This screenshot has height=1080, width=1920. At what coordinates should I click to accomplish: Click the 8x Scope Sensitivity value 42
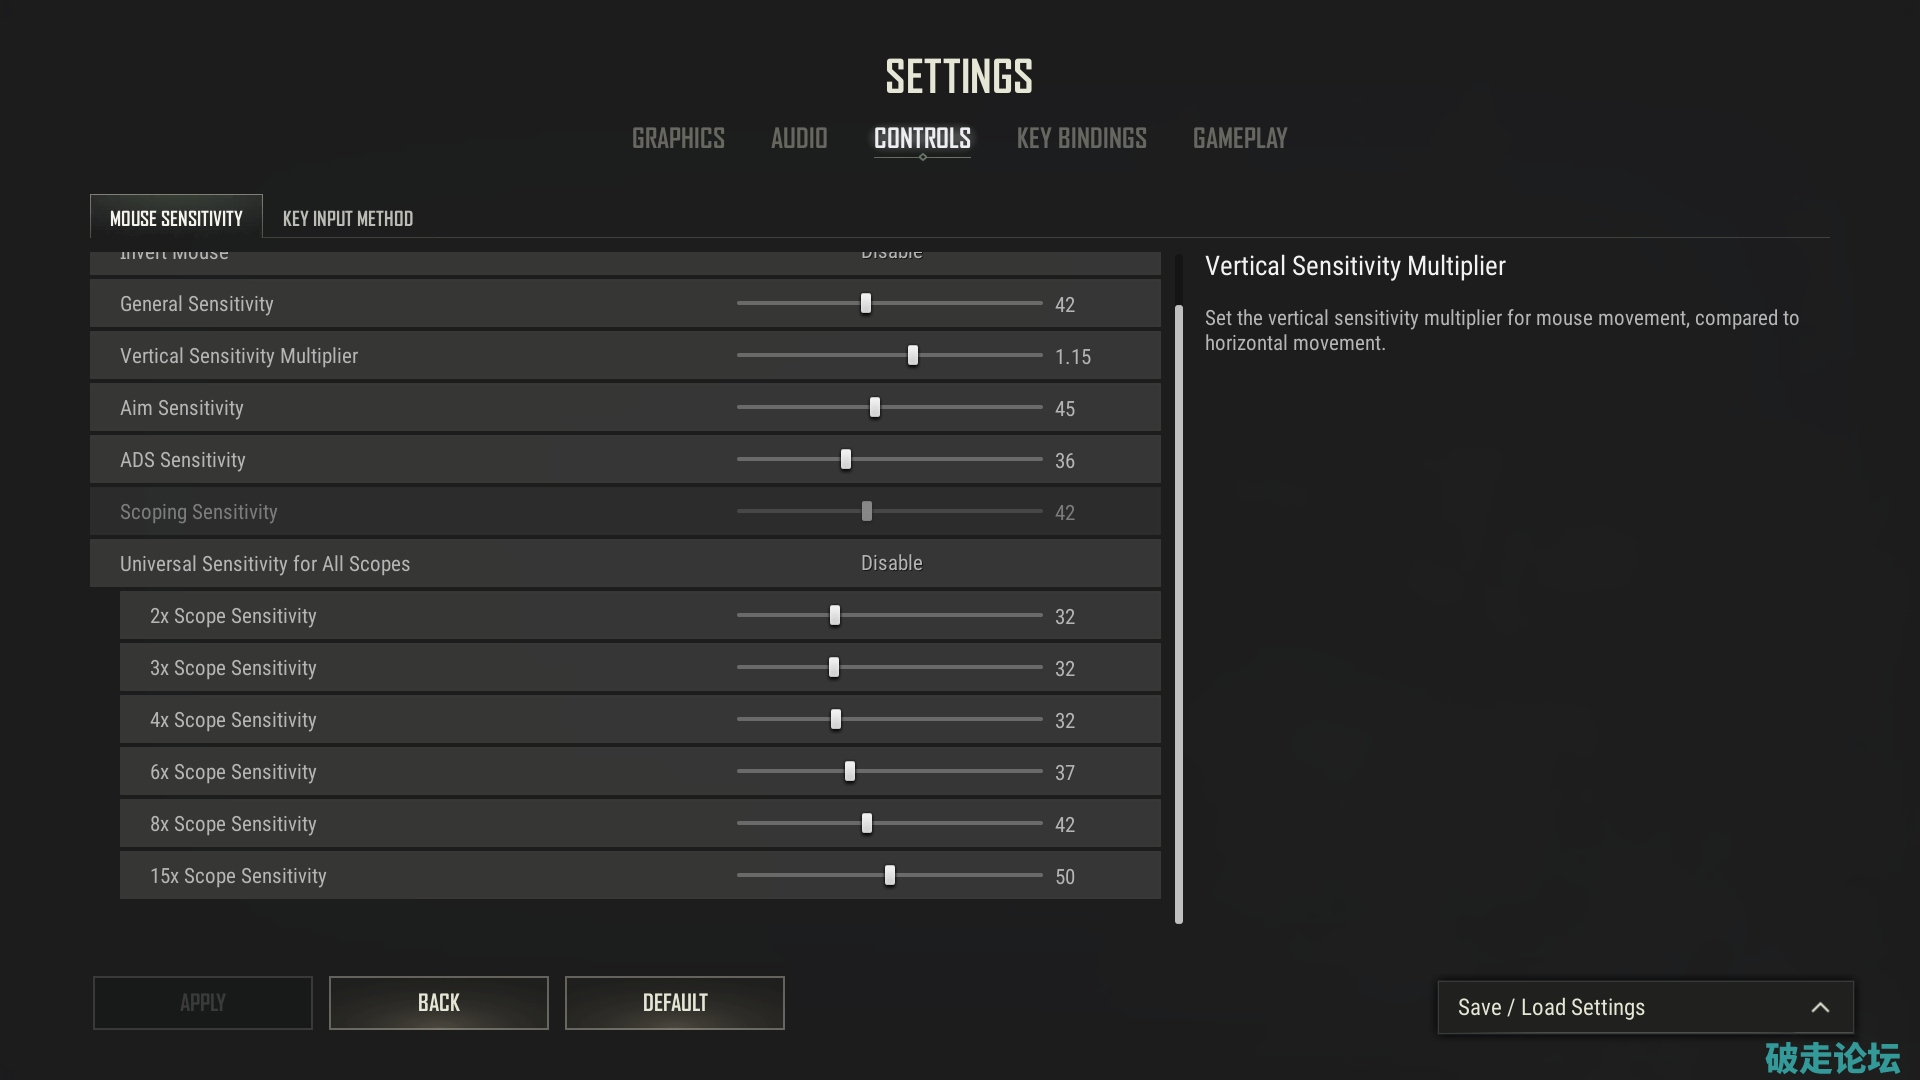coord(1064,825)
